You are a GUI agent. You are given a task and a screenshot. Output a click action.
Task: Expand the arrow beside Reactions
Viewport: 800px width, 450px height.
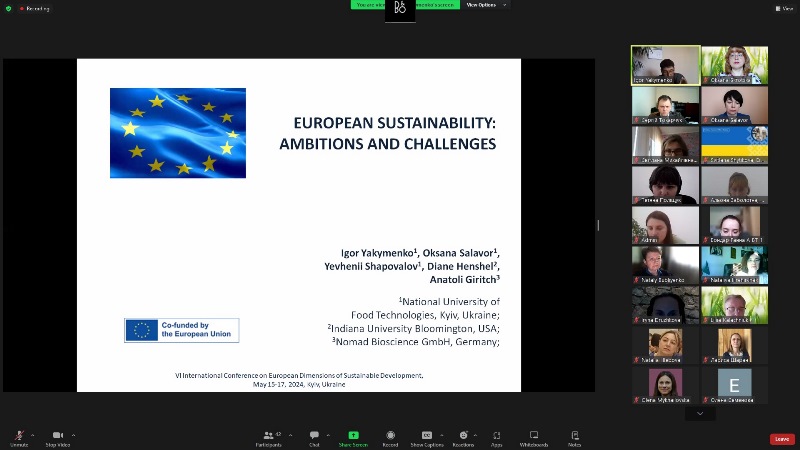[476, 435]
